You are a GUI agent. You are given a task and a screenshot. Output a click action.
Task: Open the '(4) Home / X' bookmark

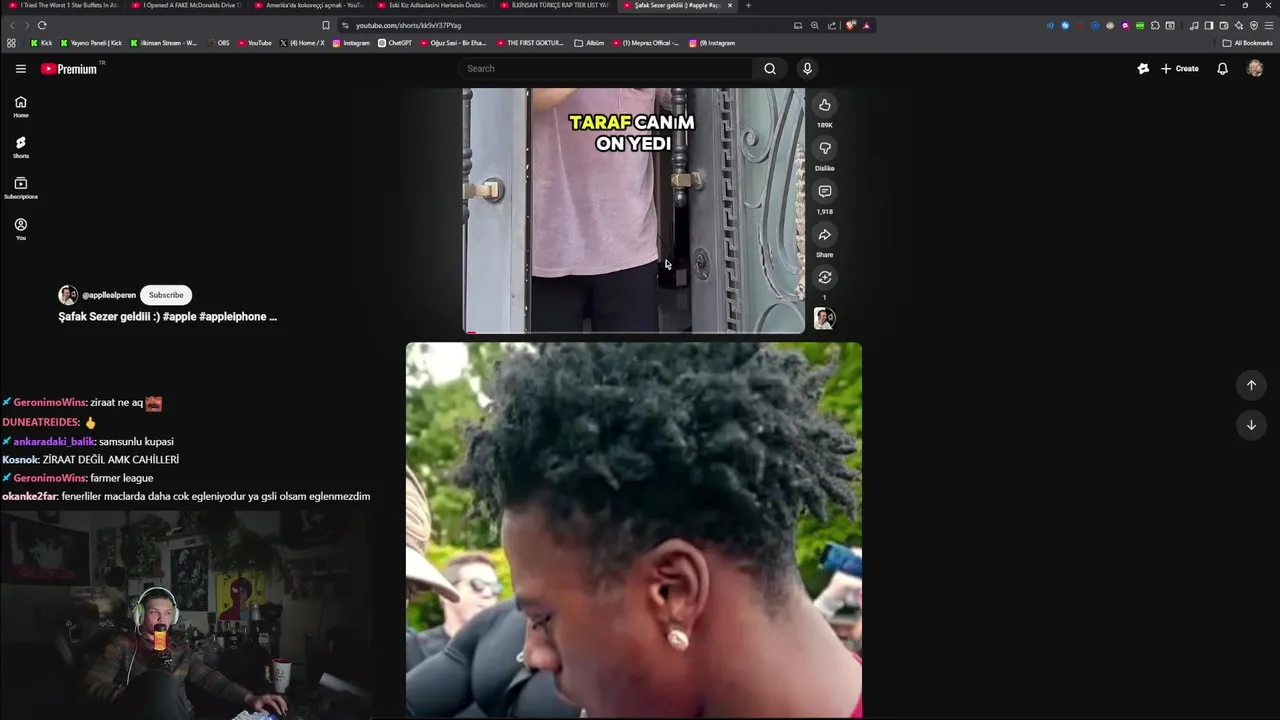click(x=303, y=43)
